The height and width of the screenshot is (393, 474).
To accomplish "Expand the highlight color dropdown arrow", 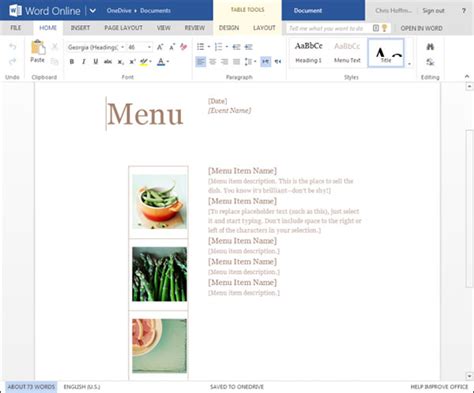I will coord(150,62).
